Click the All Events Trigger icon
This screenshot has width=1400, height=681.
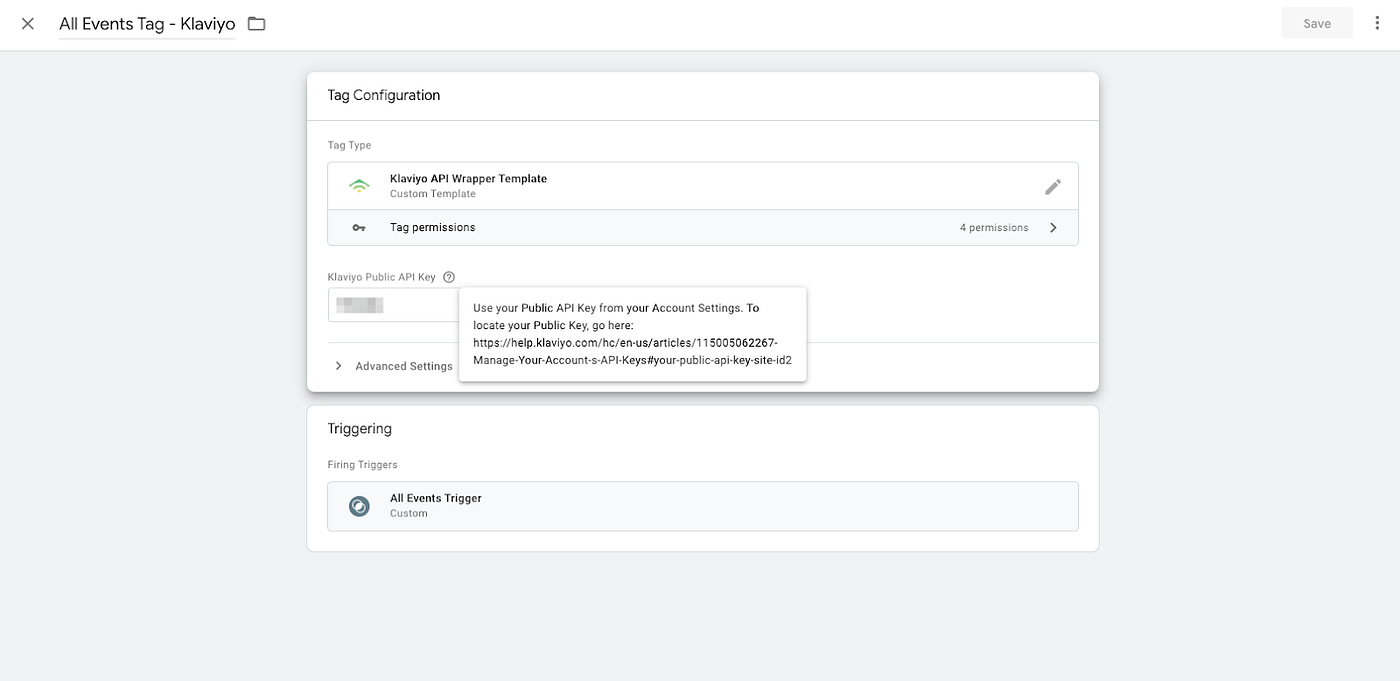pos(359,505)
